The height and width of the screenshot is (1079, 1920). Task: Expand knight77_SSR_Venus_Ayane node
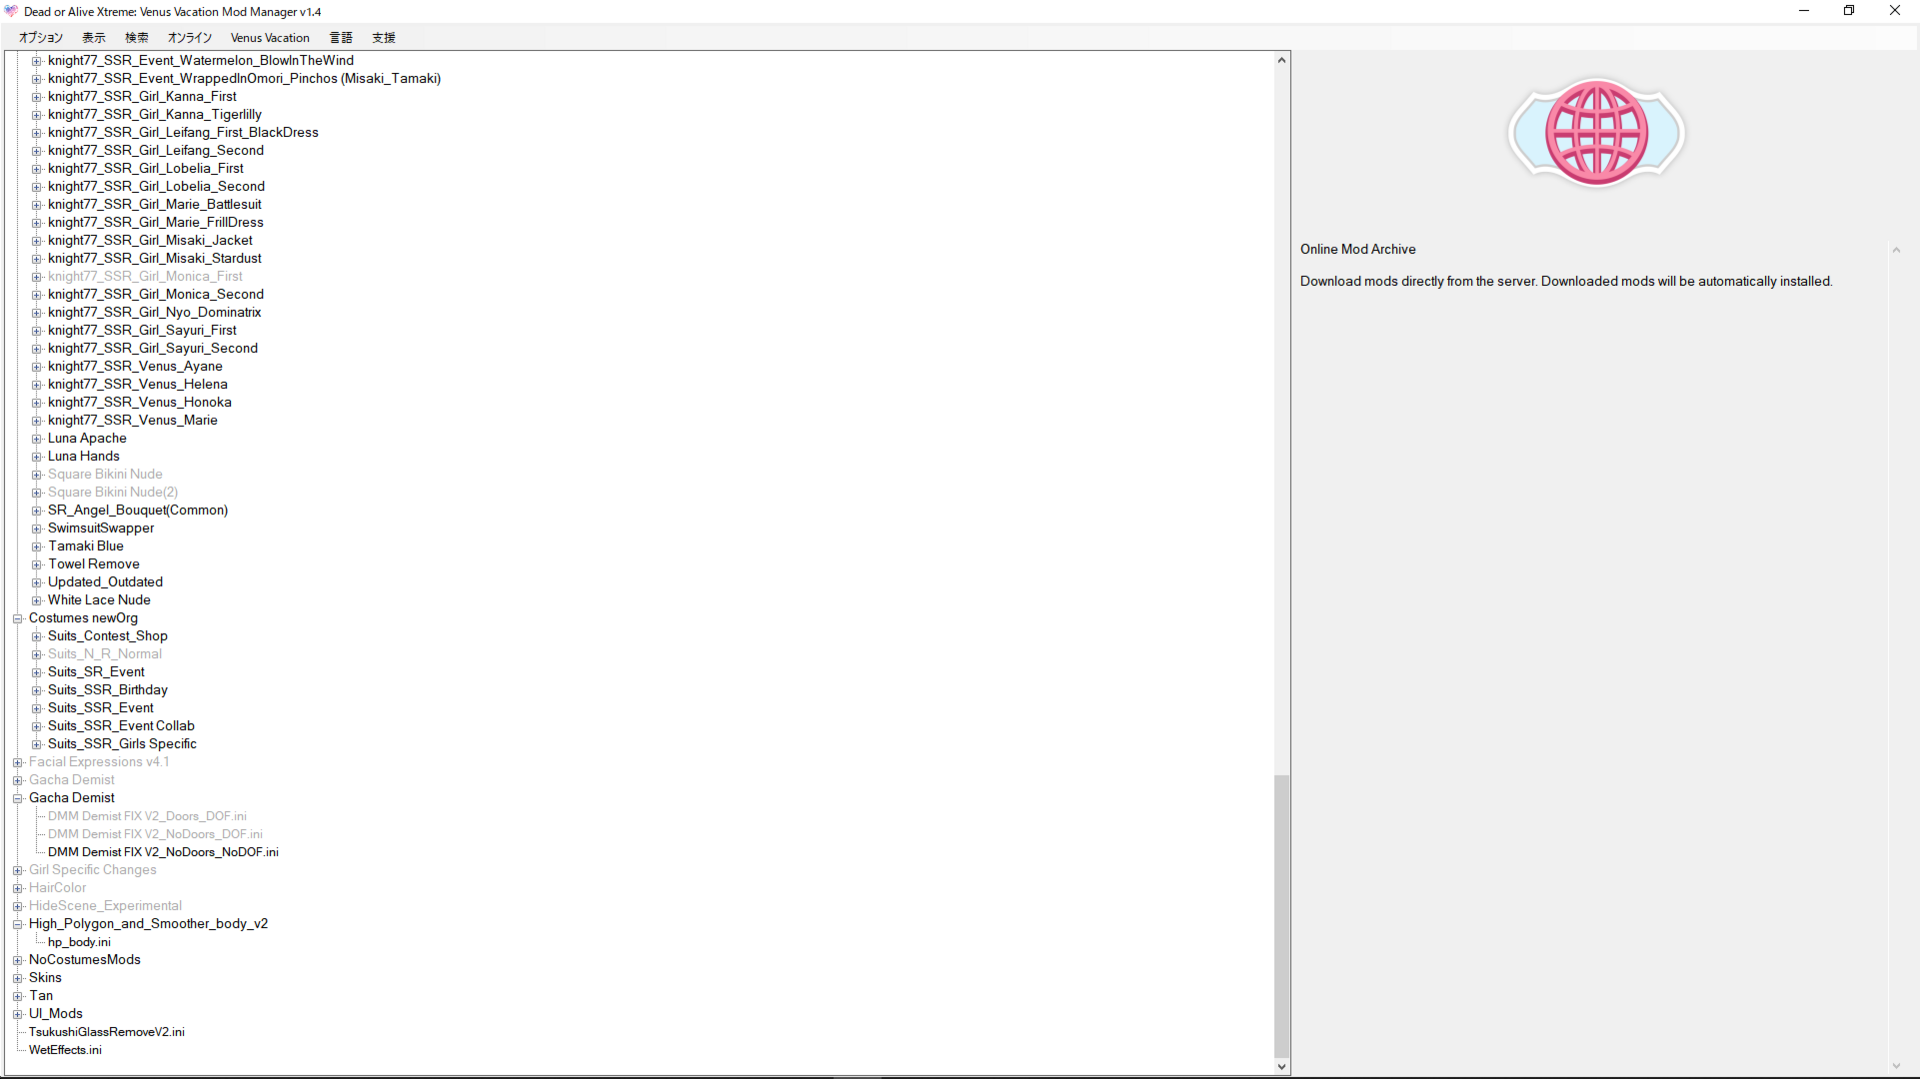(37, 366)
